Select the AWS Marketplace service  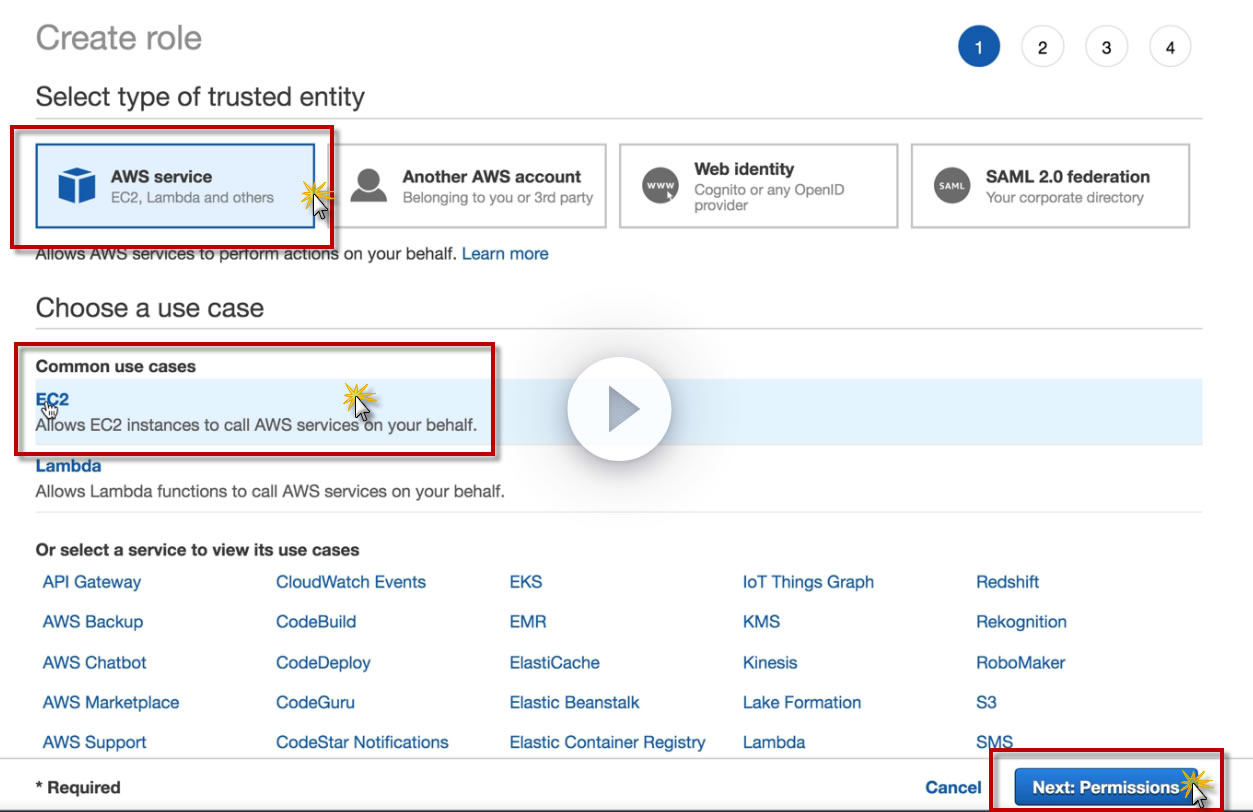tap(111, 703)
